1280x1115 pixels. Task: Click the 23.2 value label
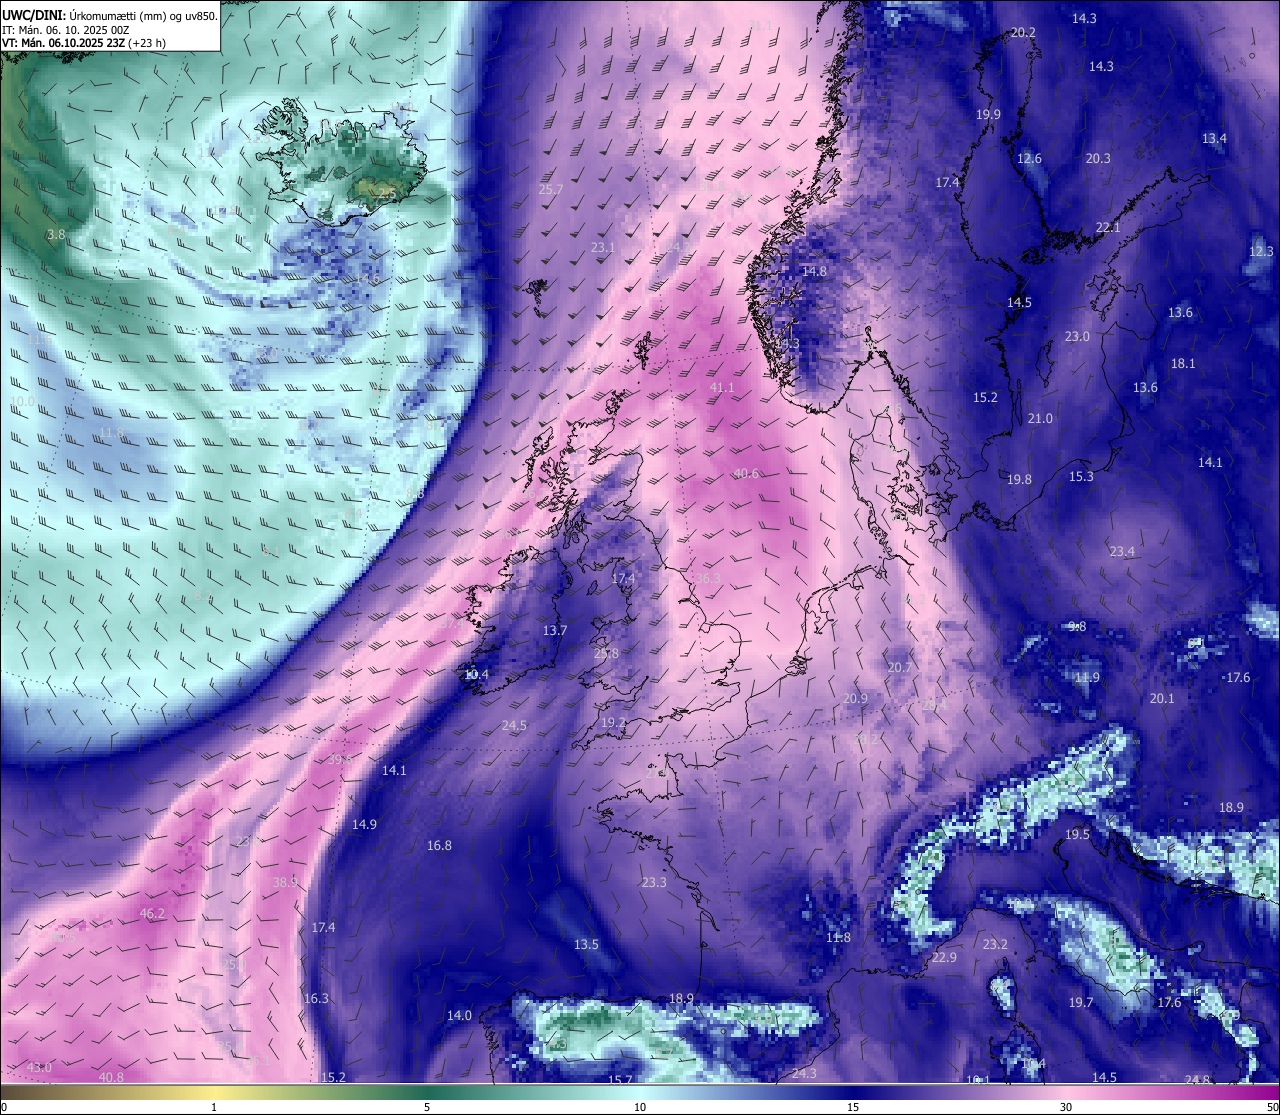pos(995,944)
